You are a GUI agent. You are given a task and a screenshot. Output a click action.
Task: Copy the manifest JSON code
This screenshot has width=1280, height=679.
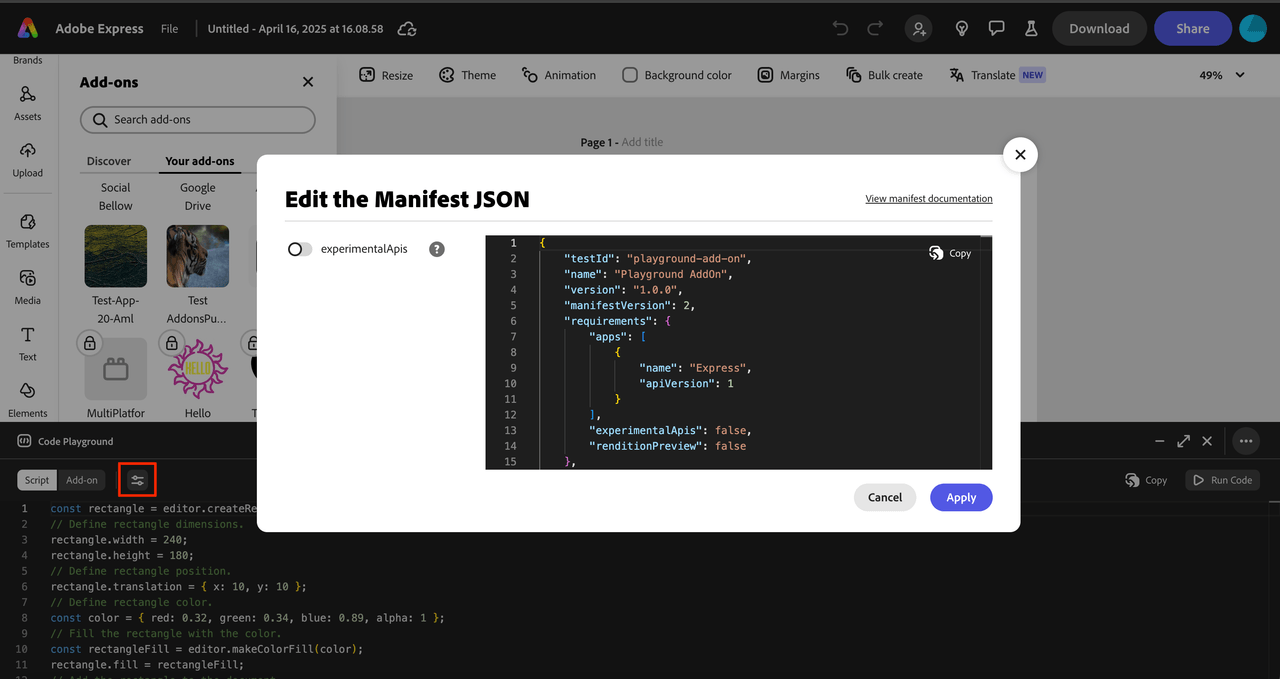pyautogui.click(x=950, y=253)
